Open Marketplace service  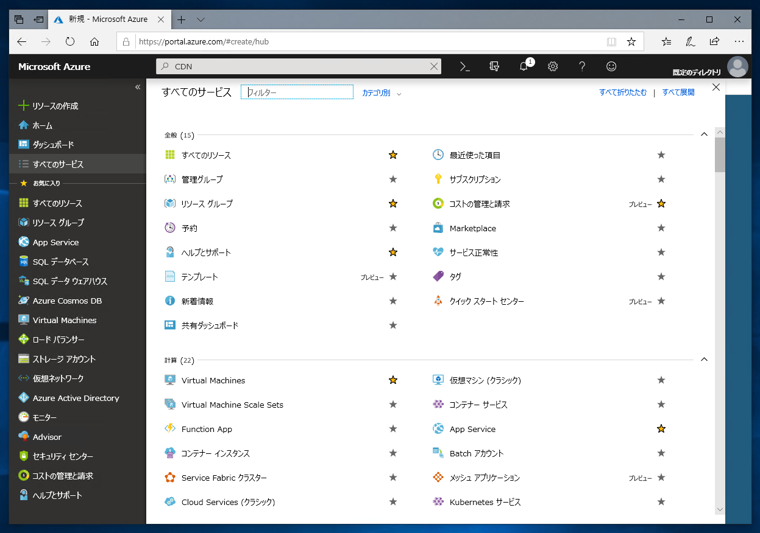pyautogui.click(x=473, y=228)
